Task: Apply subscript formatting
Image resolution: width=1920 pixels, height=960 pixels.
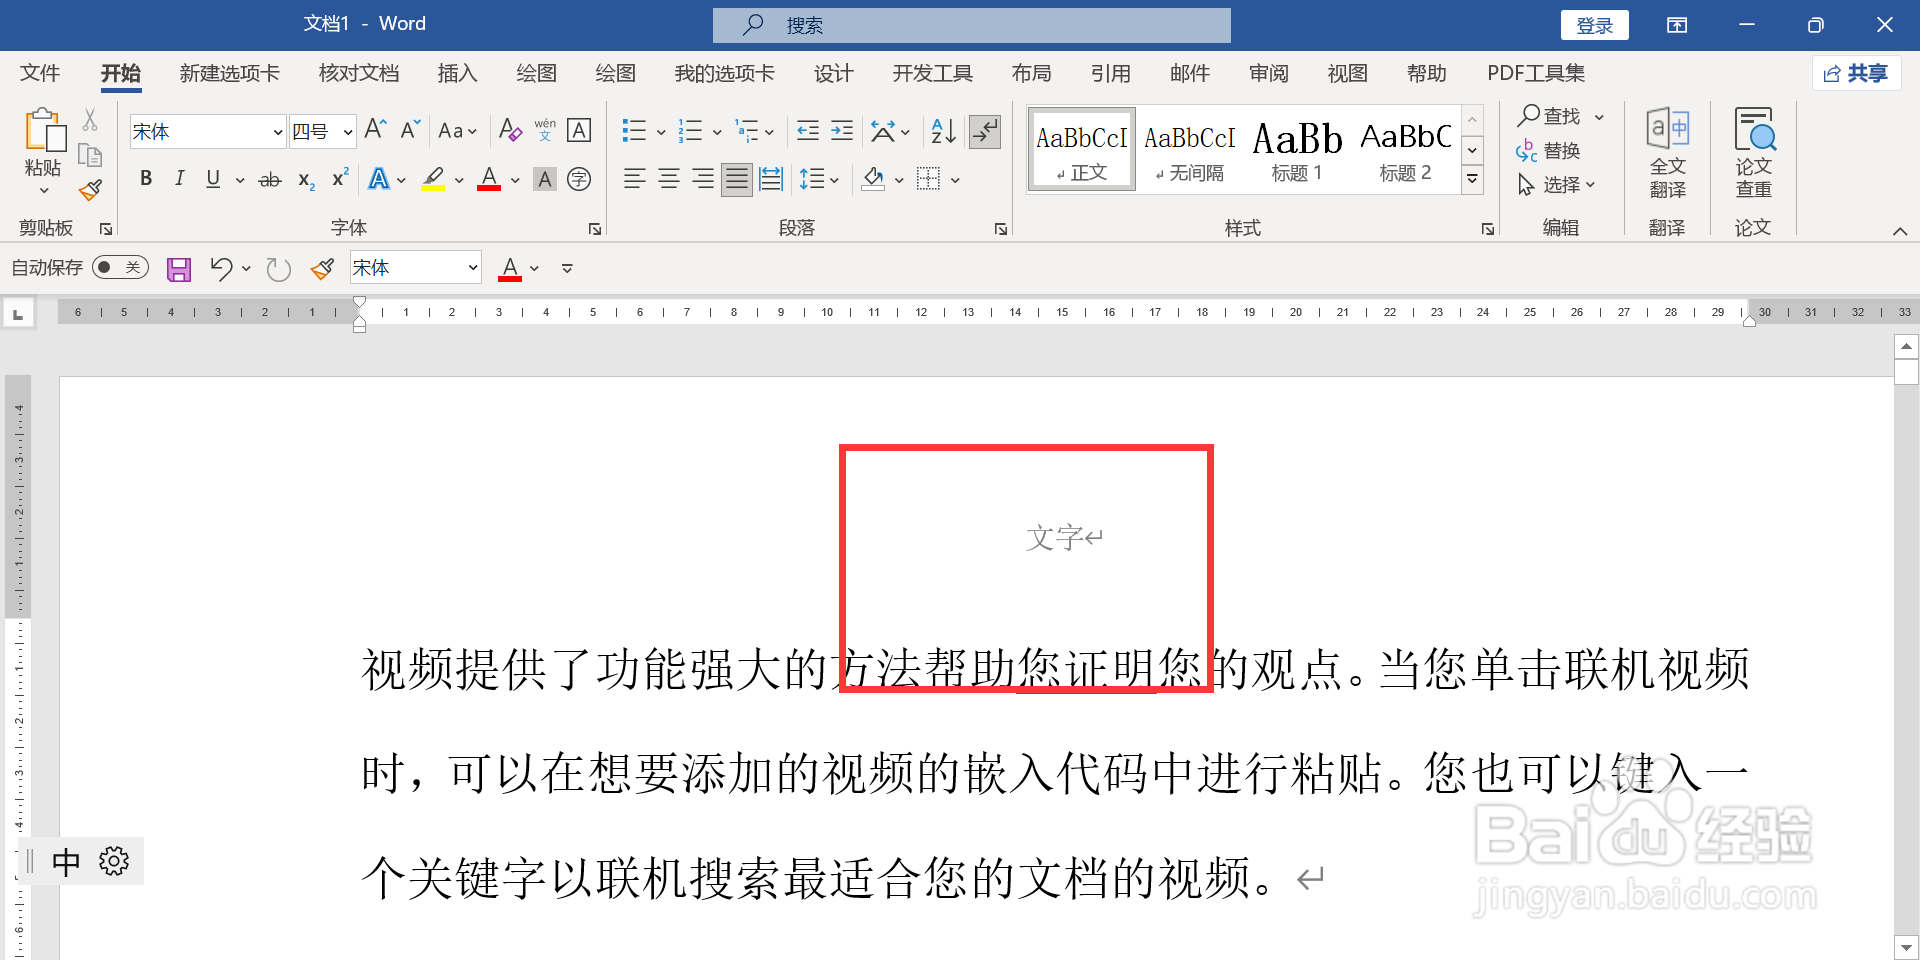Action: pos(306,180)
